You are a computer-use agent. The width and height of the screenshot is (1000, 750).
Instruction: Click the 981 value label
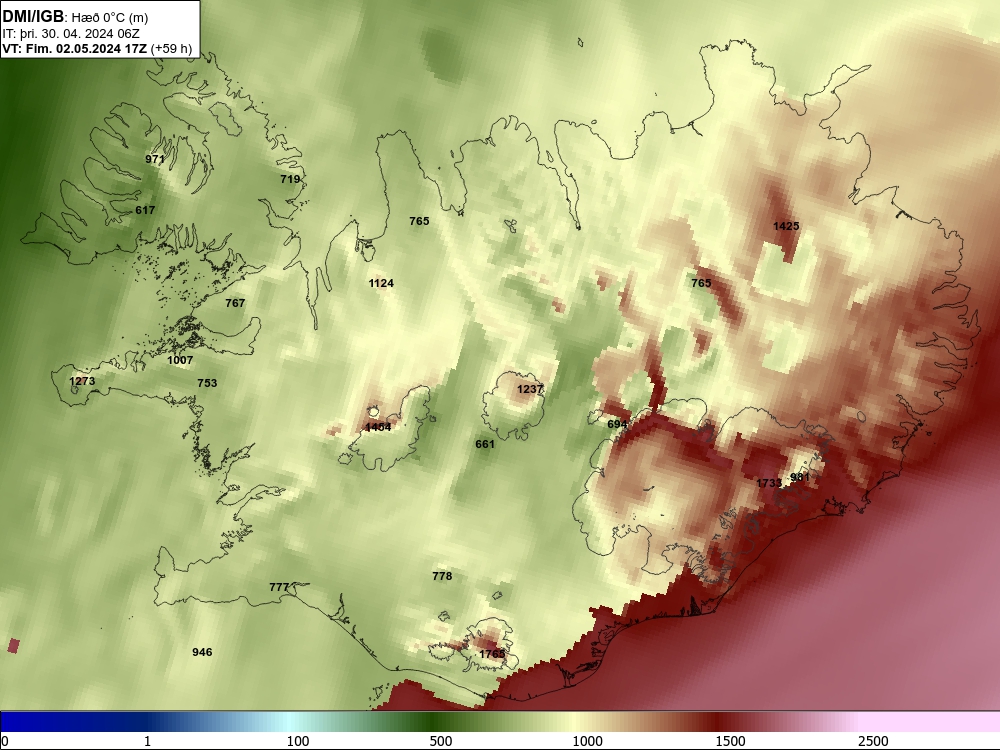click(800, 477)
